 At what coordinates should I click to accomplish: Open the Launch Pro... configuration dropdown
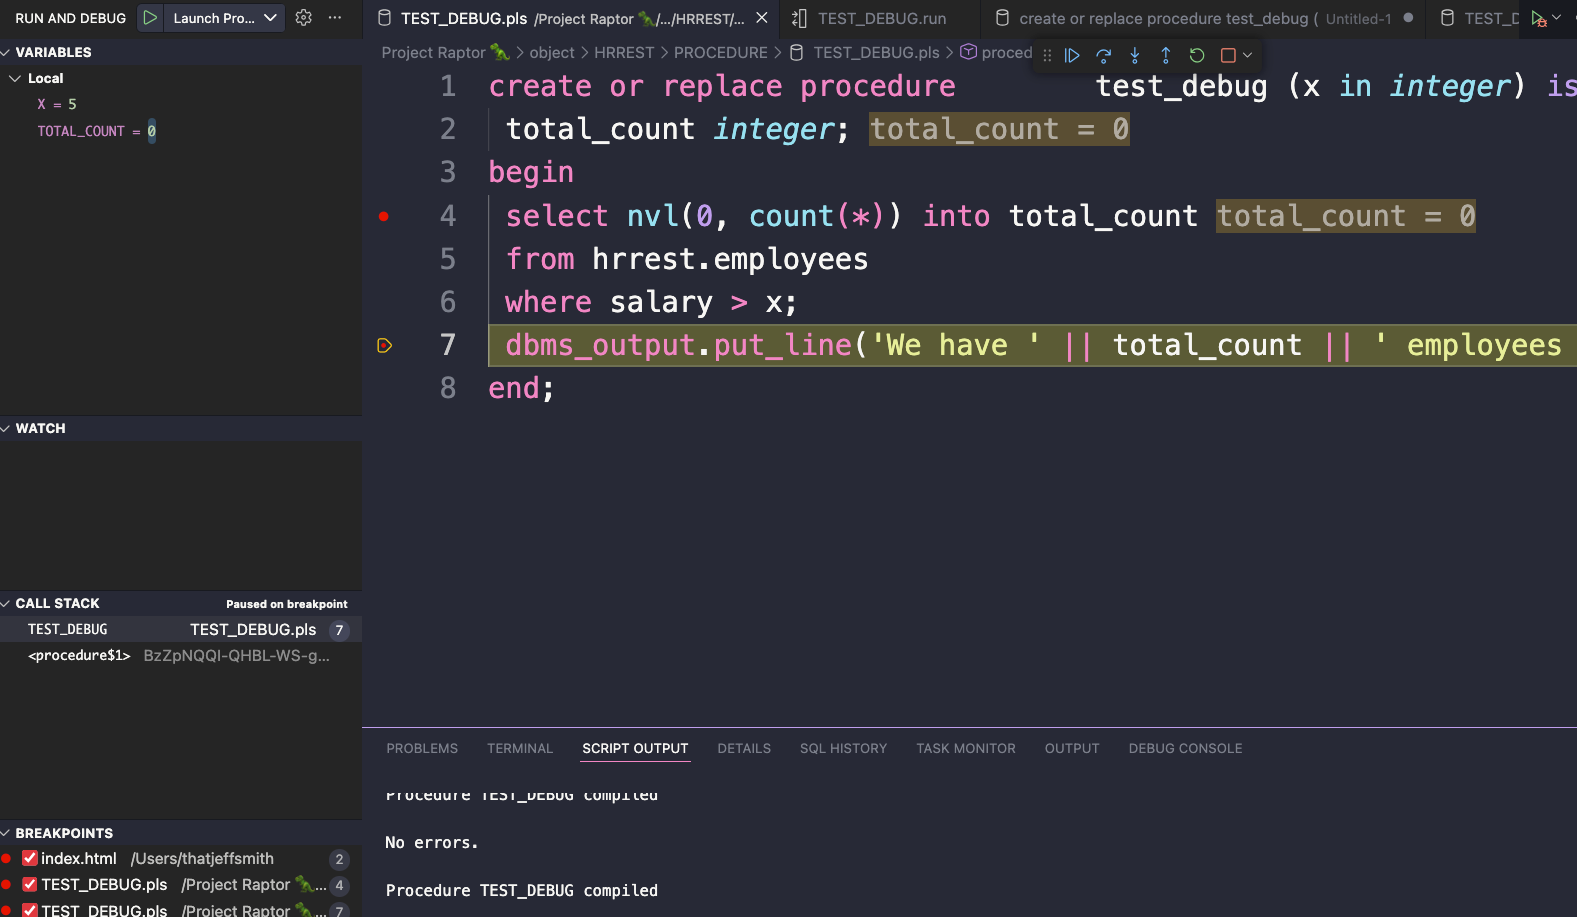(x=224, y=18)
